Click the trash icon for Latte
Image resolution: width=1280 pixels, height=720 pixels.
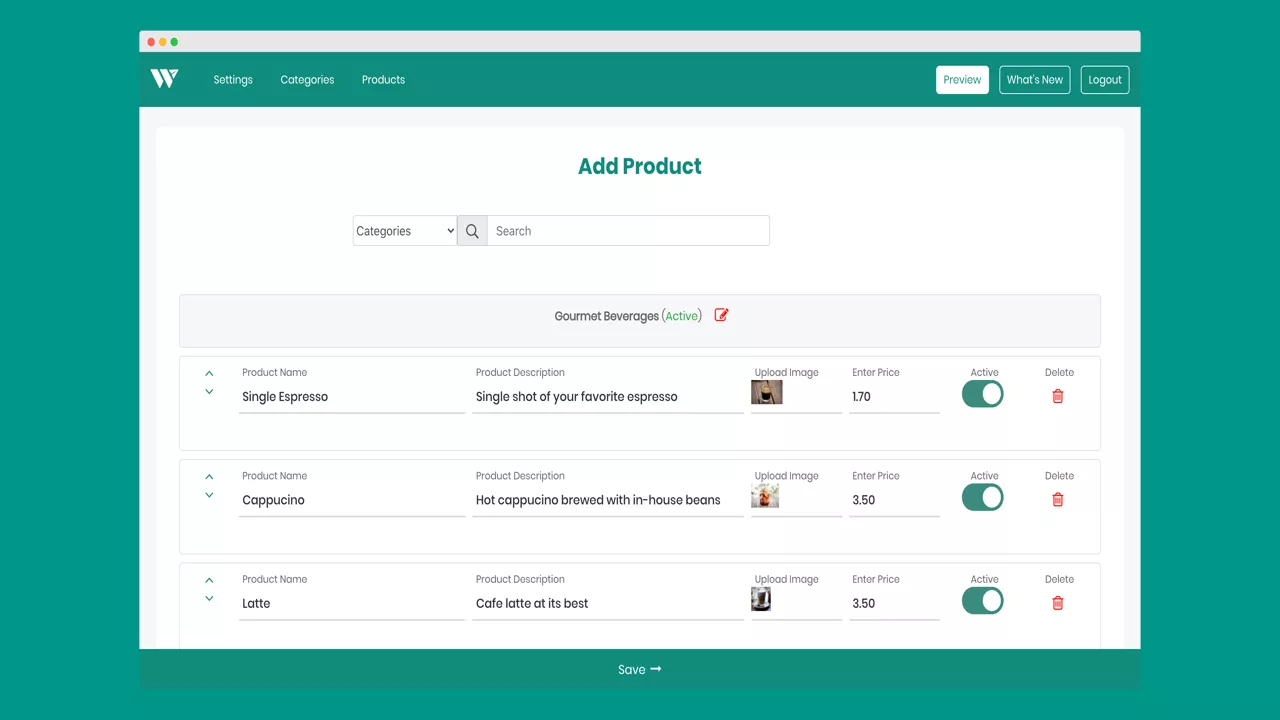(1058, 603)
